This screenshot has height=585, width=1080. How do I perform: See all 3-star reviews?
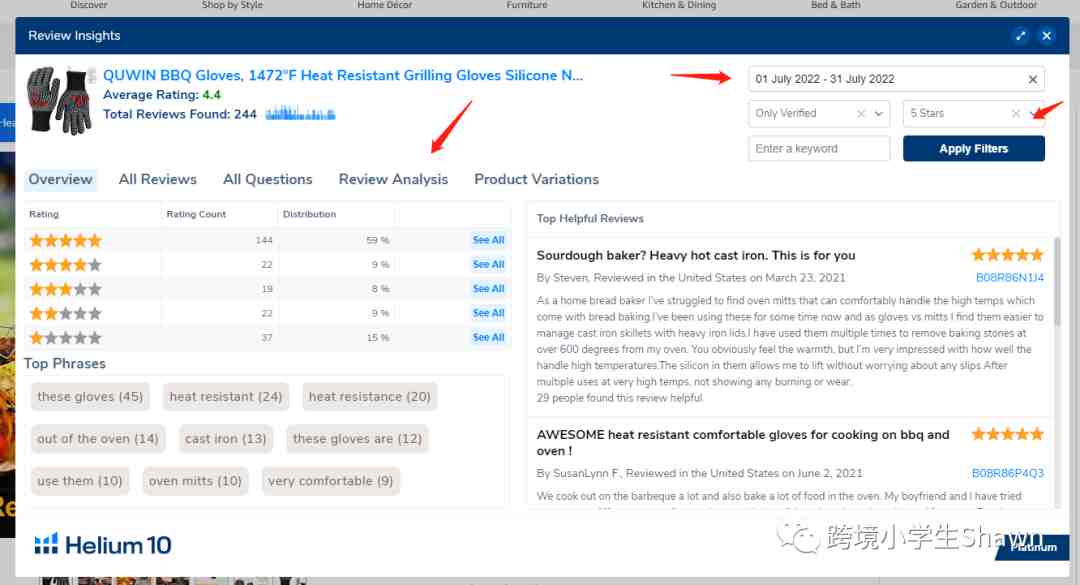click(x=488, y=288)
